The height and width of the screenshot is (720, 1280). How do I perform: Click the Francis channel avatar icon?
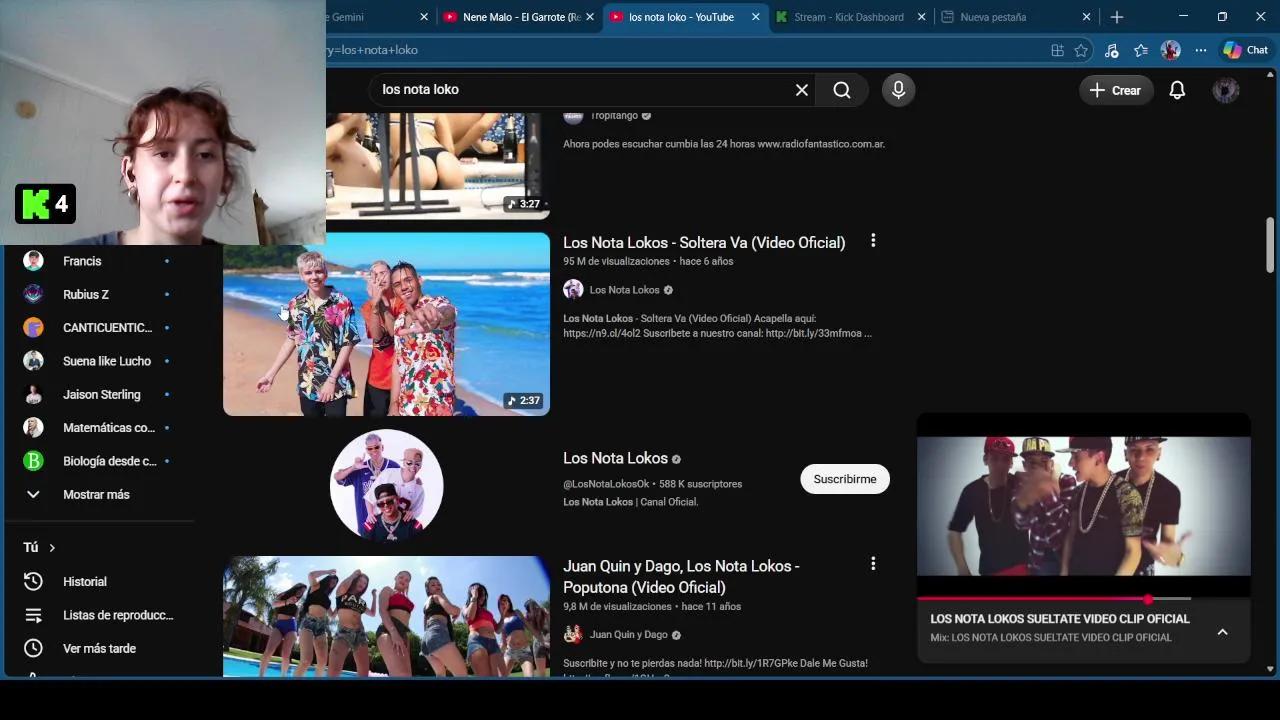point(33,261)
